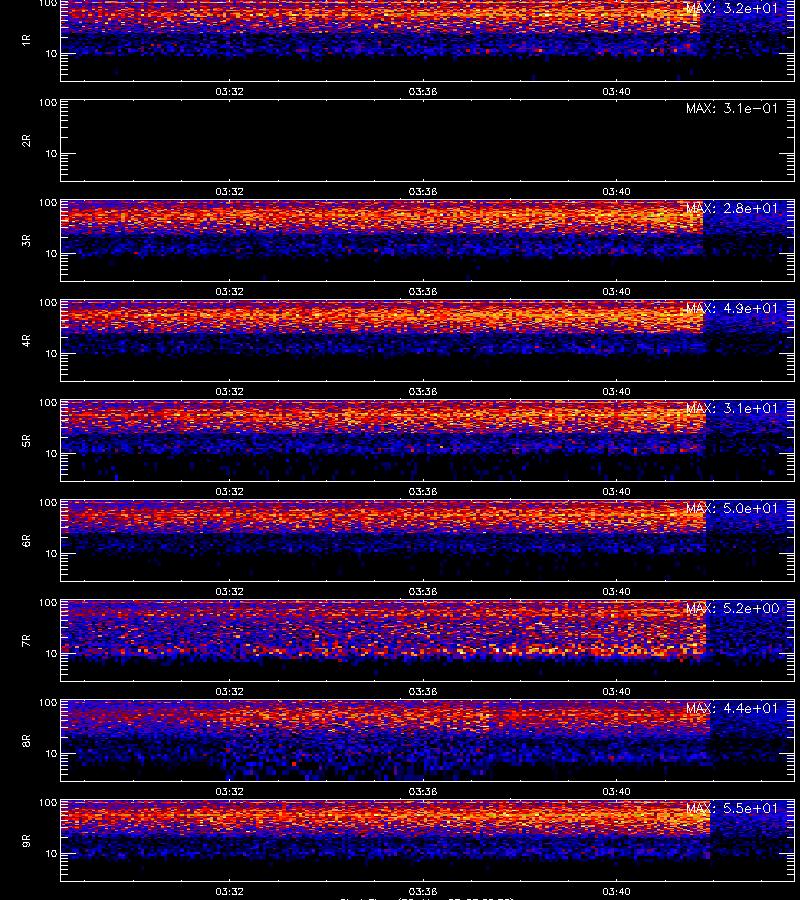This screenshot has height=900, width=800.
Task: Click the 03:32 tick label under panel 7R
Action: [230, 692]
